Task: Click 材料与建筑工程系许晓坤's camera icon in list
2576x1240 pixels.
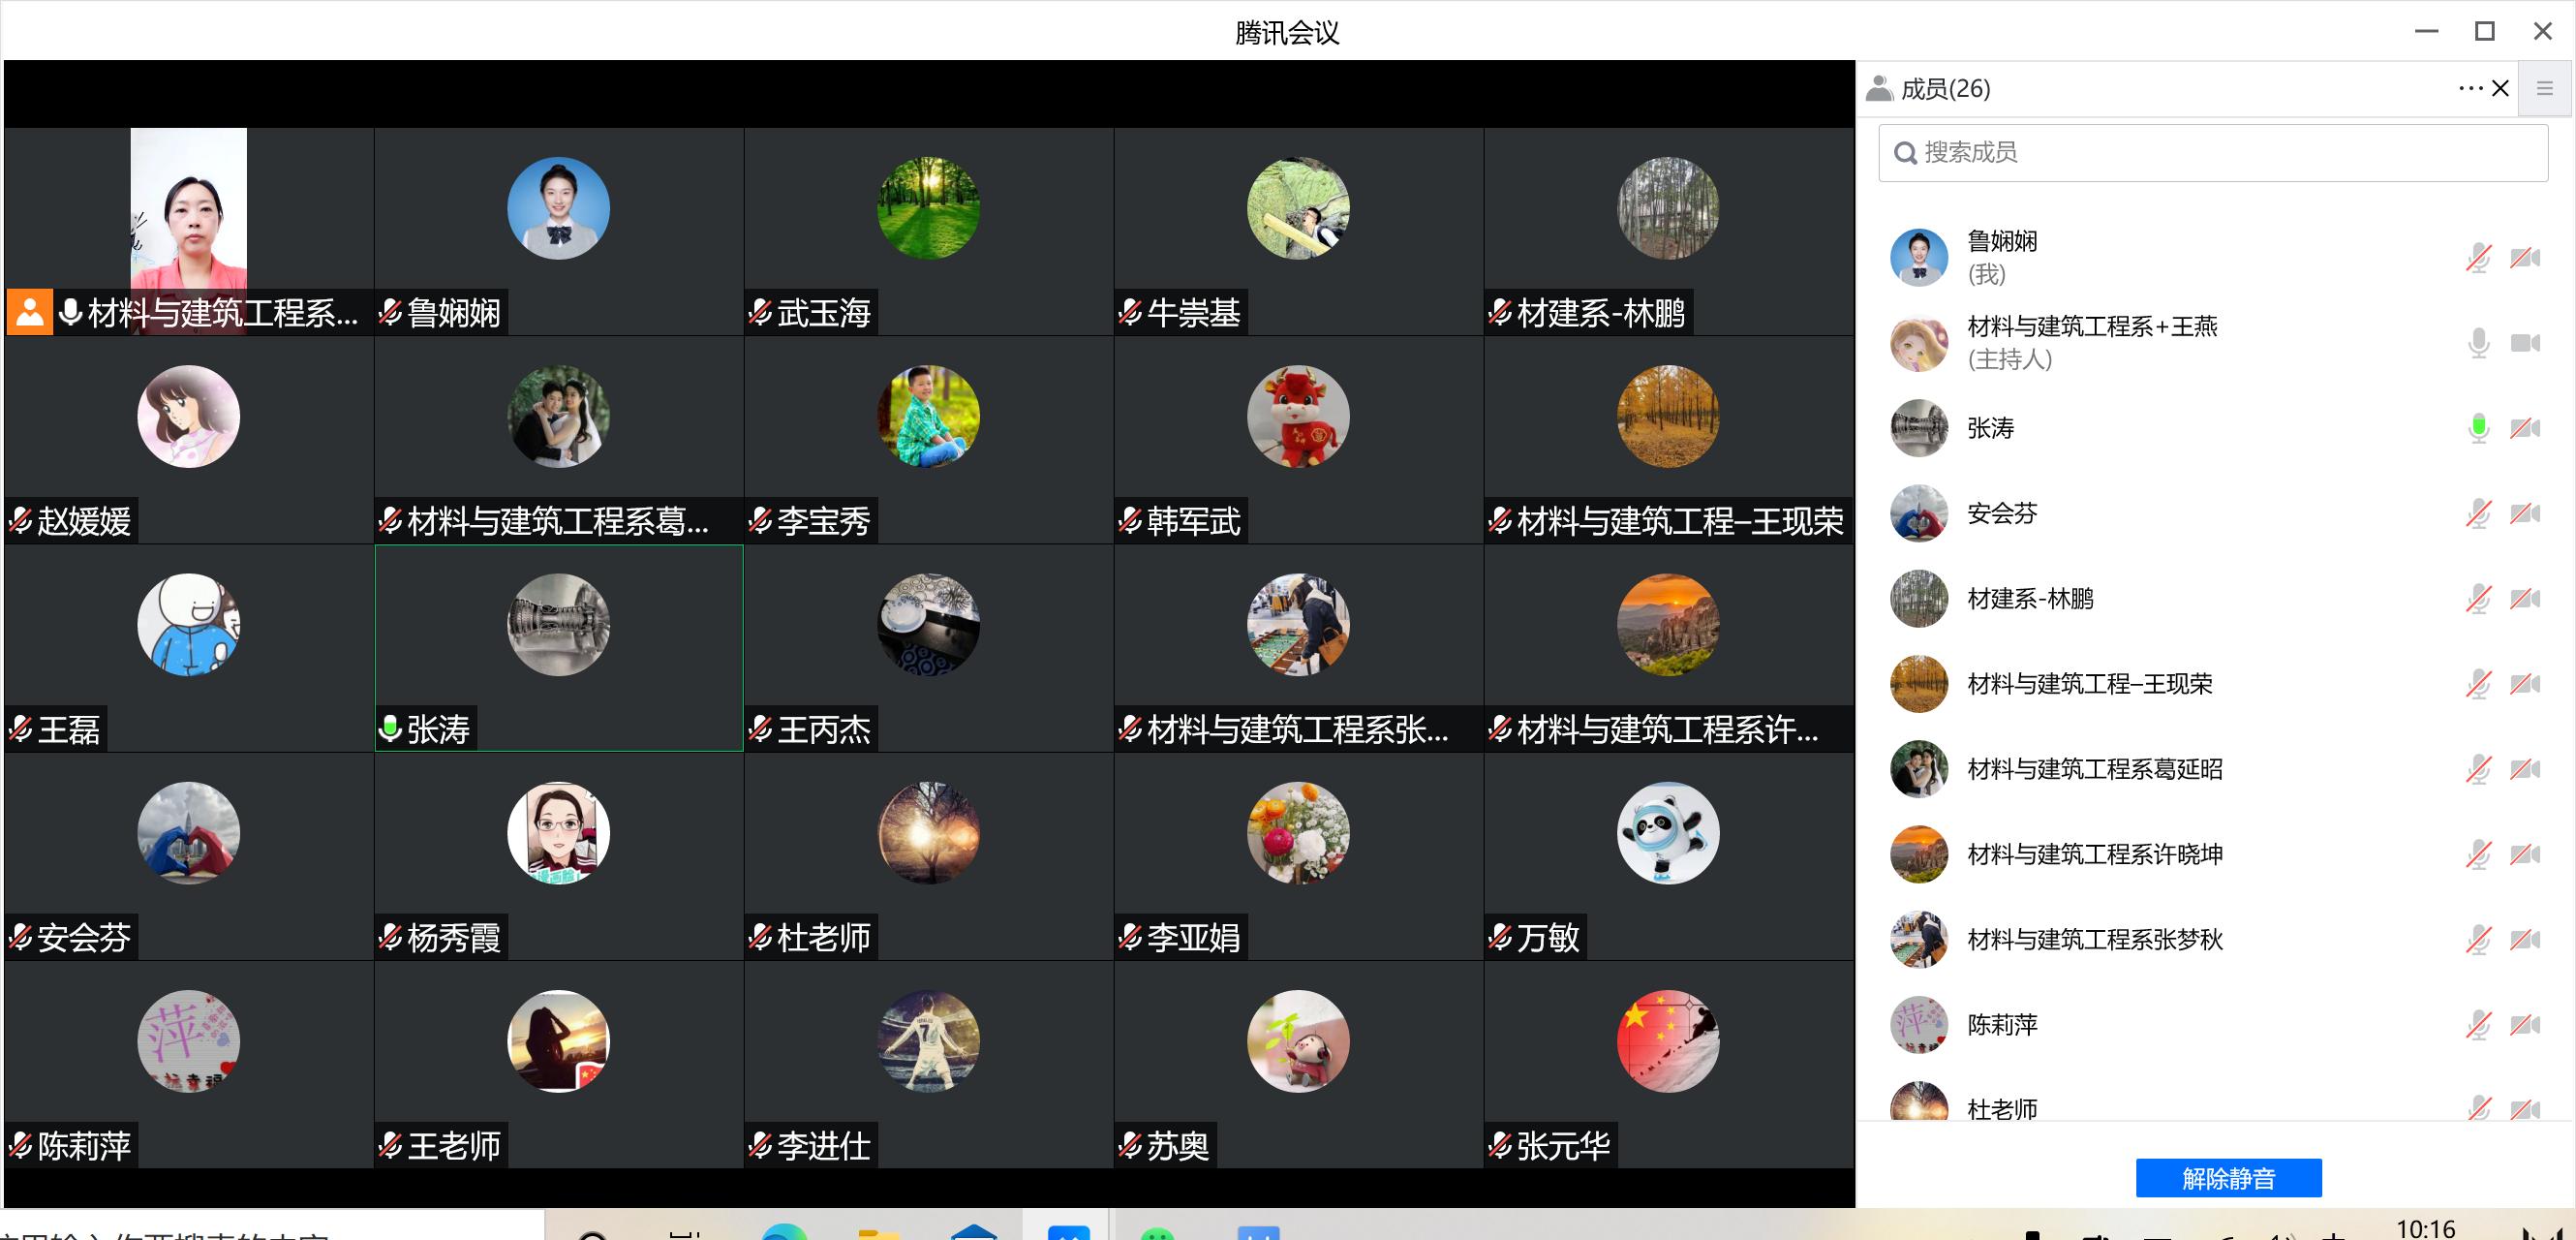Action: [x=2525, y=854]
